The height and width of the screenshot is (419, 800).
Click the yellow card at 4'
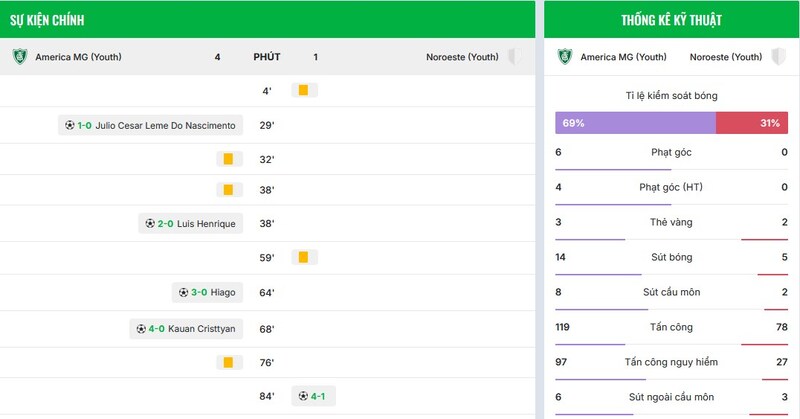[x=303, y=90]
